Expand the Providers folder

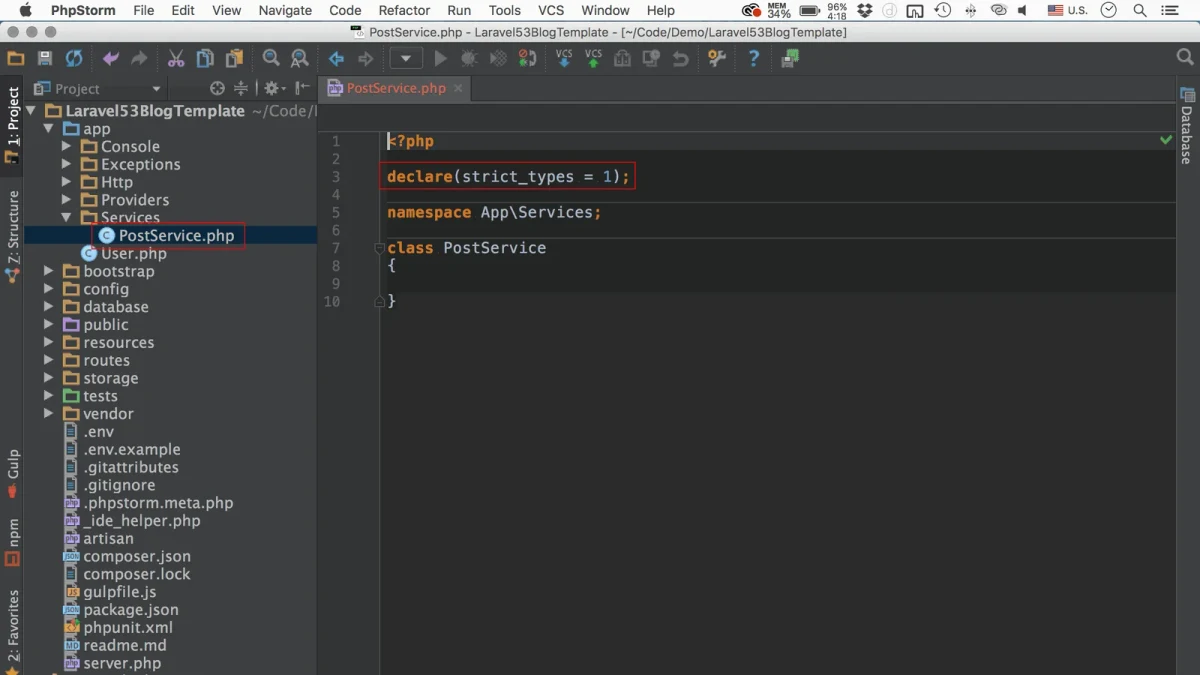click(67, 200)
